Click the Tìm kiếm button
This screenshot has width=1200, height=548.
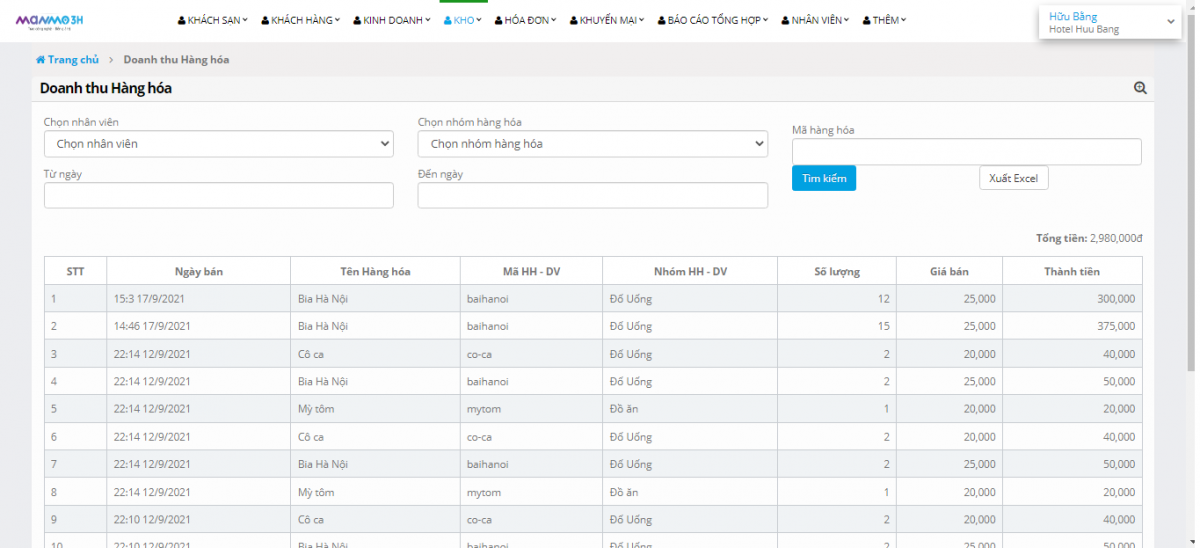point(823,178)
